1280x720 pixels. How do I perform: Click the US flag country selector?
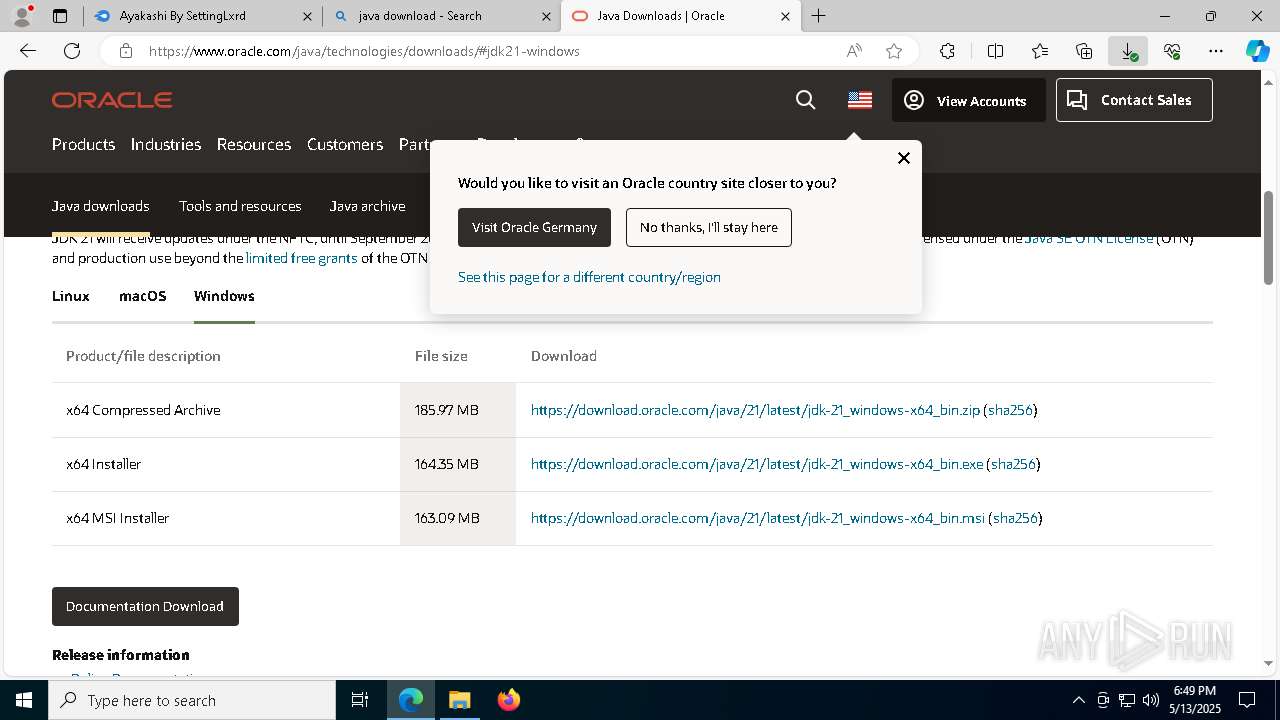click(860, 100)
